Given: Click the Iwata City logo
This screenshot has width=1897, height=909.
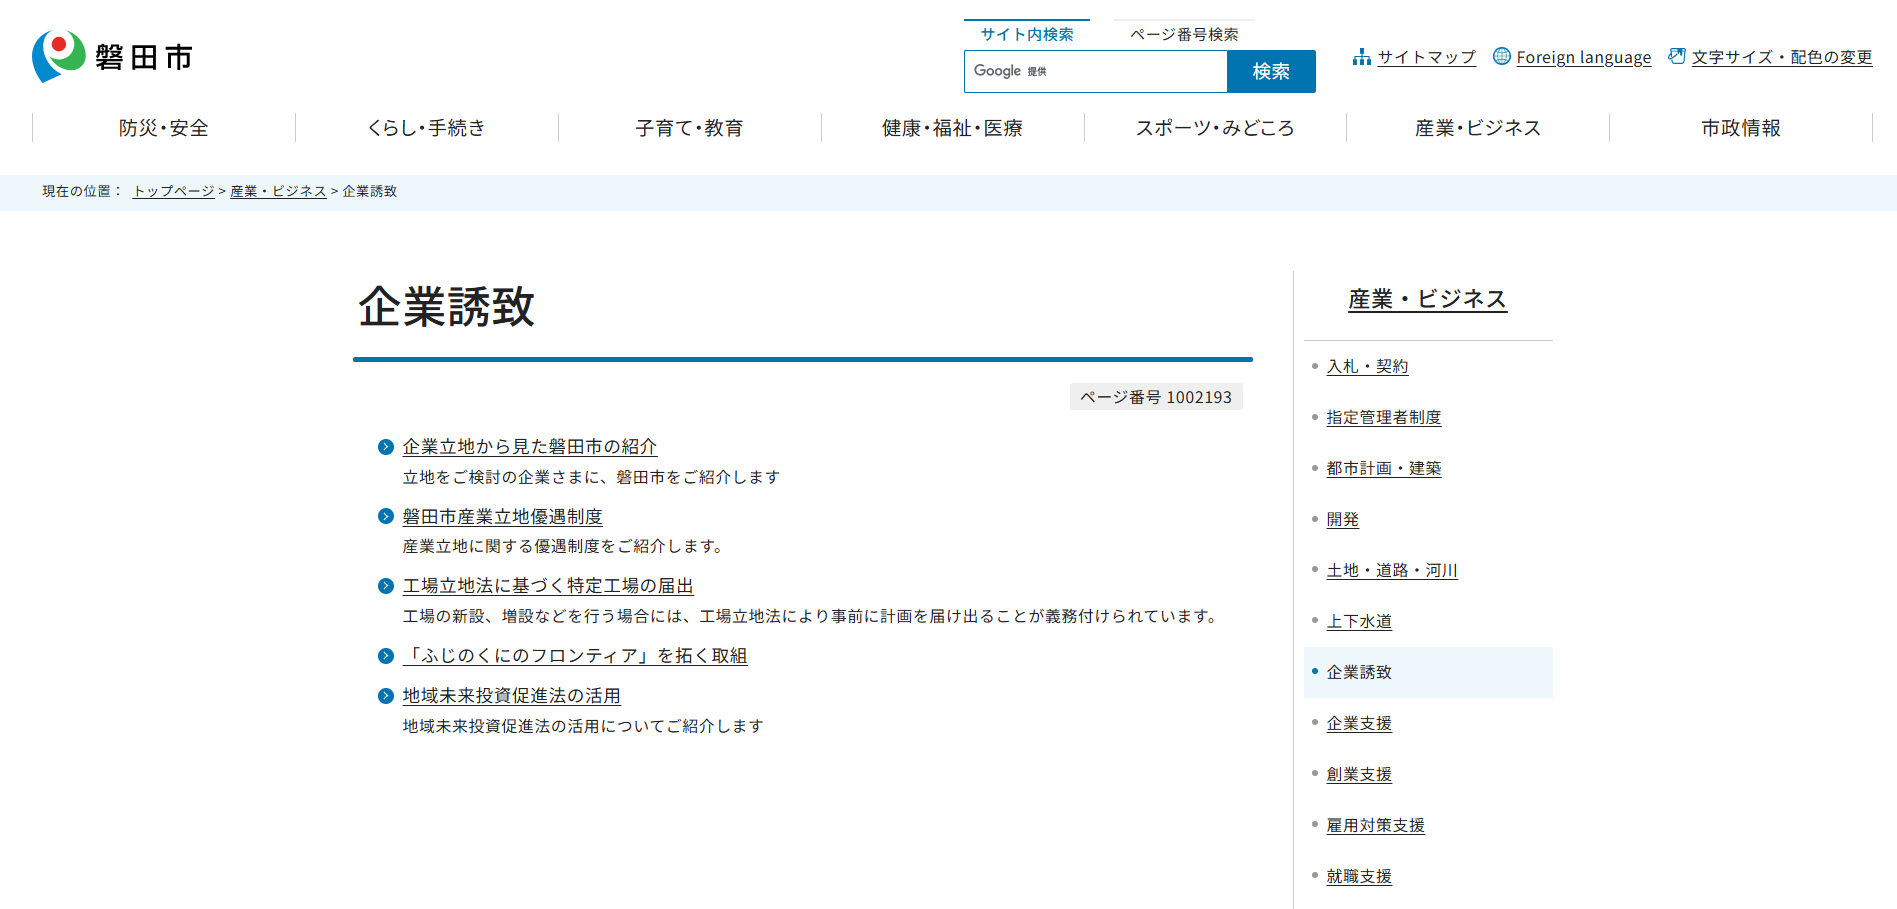Looking at the screenshot, I should 112,57.
